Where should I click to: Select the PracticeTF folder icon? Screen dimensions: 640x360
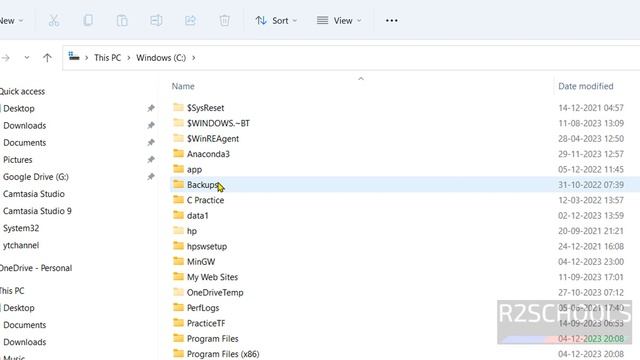tap(178, 323)
